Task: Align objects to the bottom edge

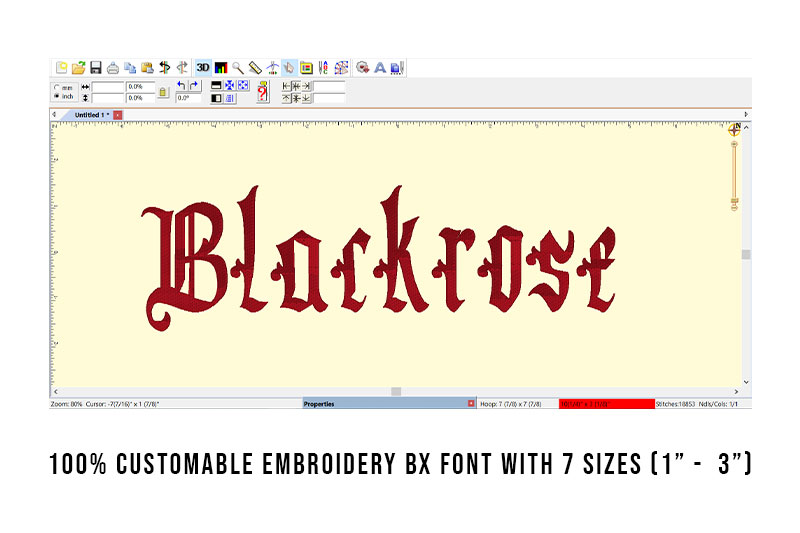Action: pyautogui.click(x=306, y=98)
